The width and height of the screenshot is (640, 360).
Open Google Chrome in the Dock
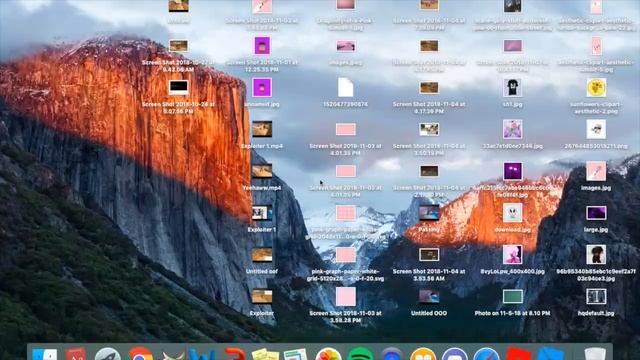pos(139,354)
